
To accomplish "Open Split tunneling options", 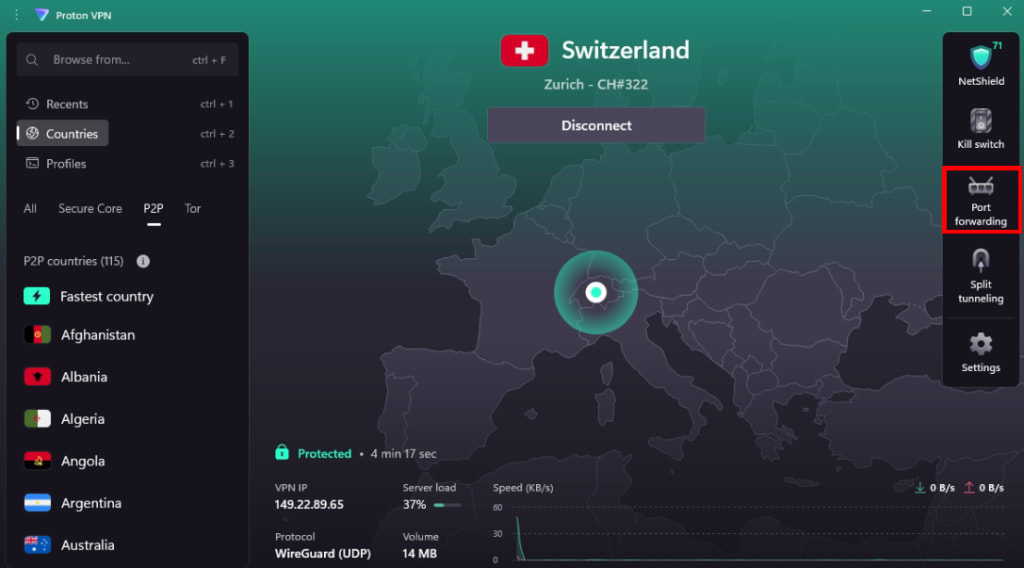I will [x=980, y=276].
